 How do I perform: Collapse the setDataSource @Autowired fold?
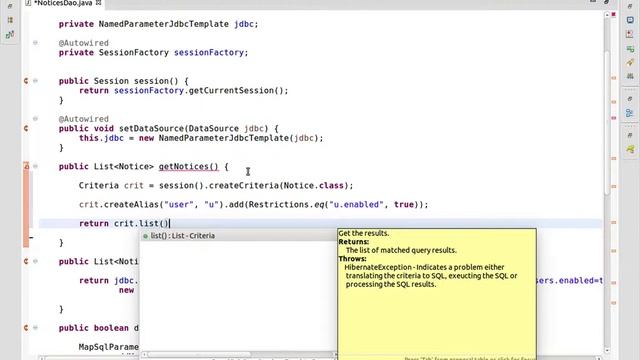point(36,119)
